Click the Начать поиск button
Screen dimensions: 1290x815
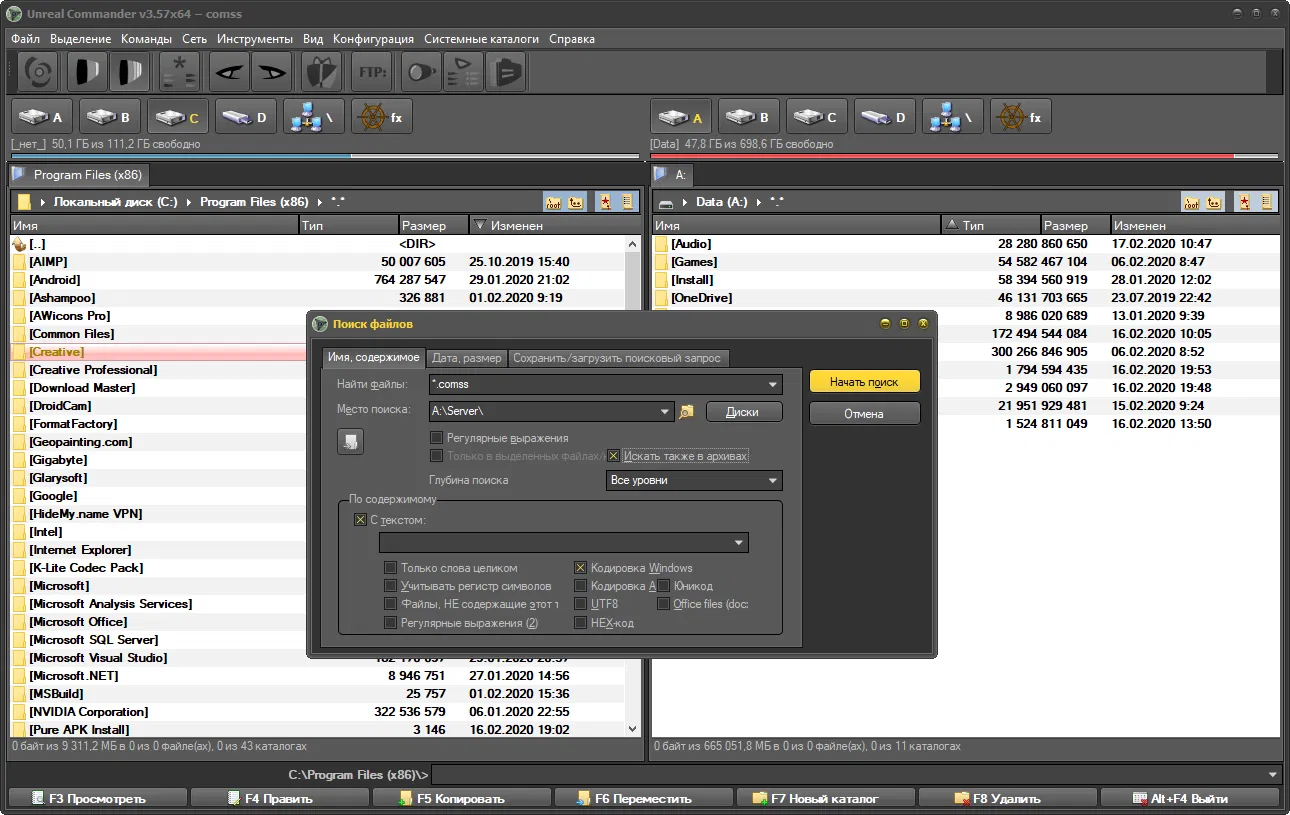pos(865,382)
